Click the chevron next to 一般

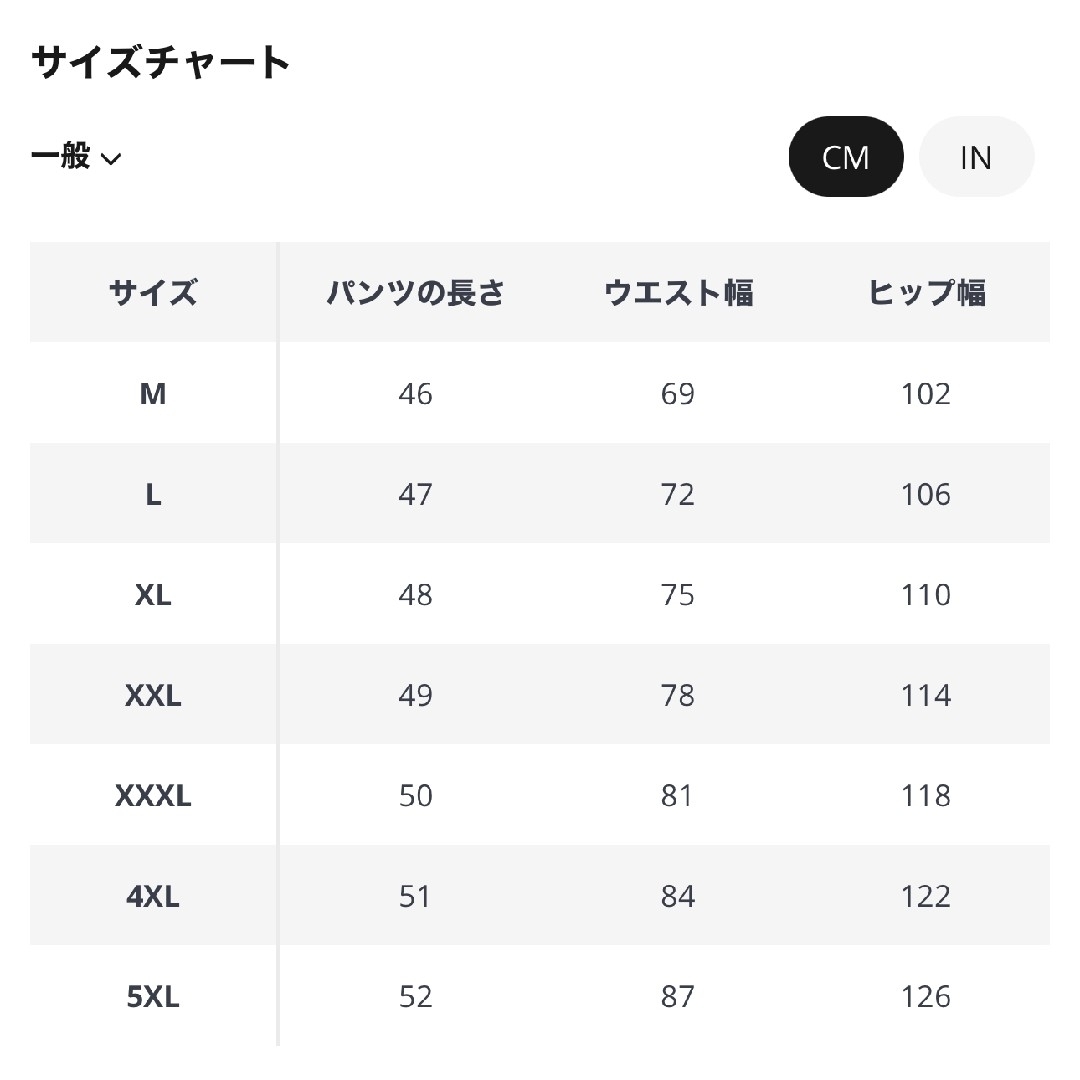pyautogui.click(x=111, y=159)
